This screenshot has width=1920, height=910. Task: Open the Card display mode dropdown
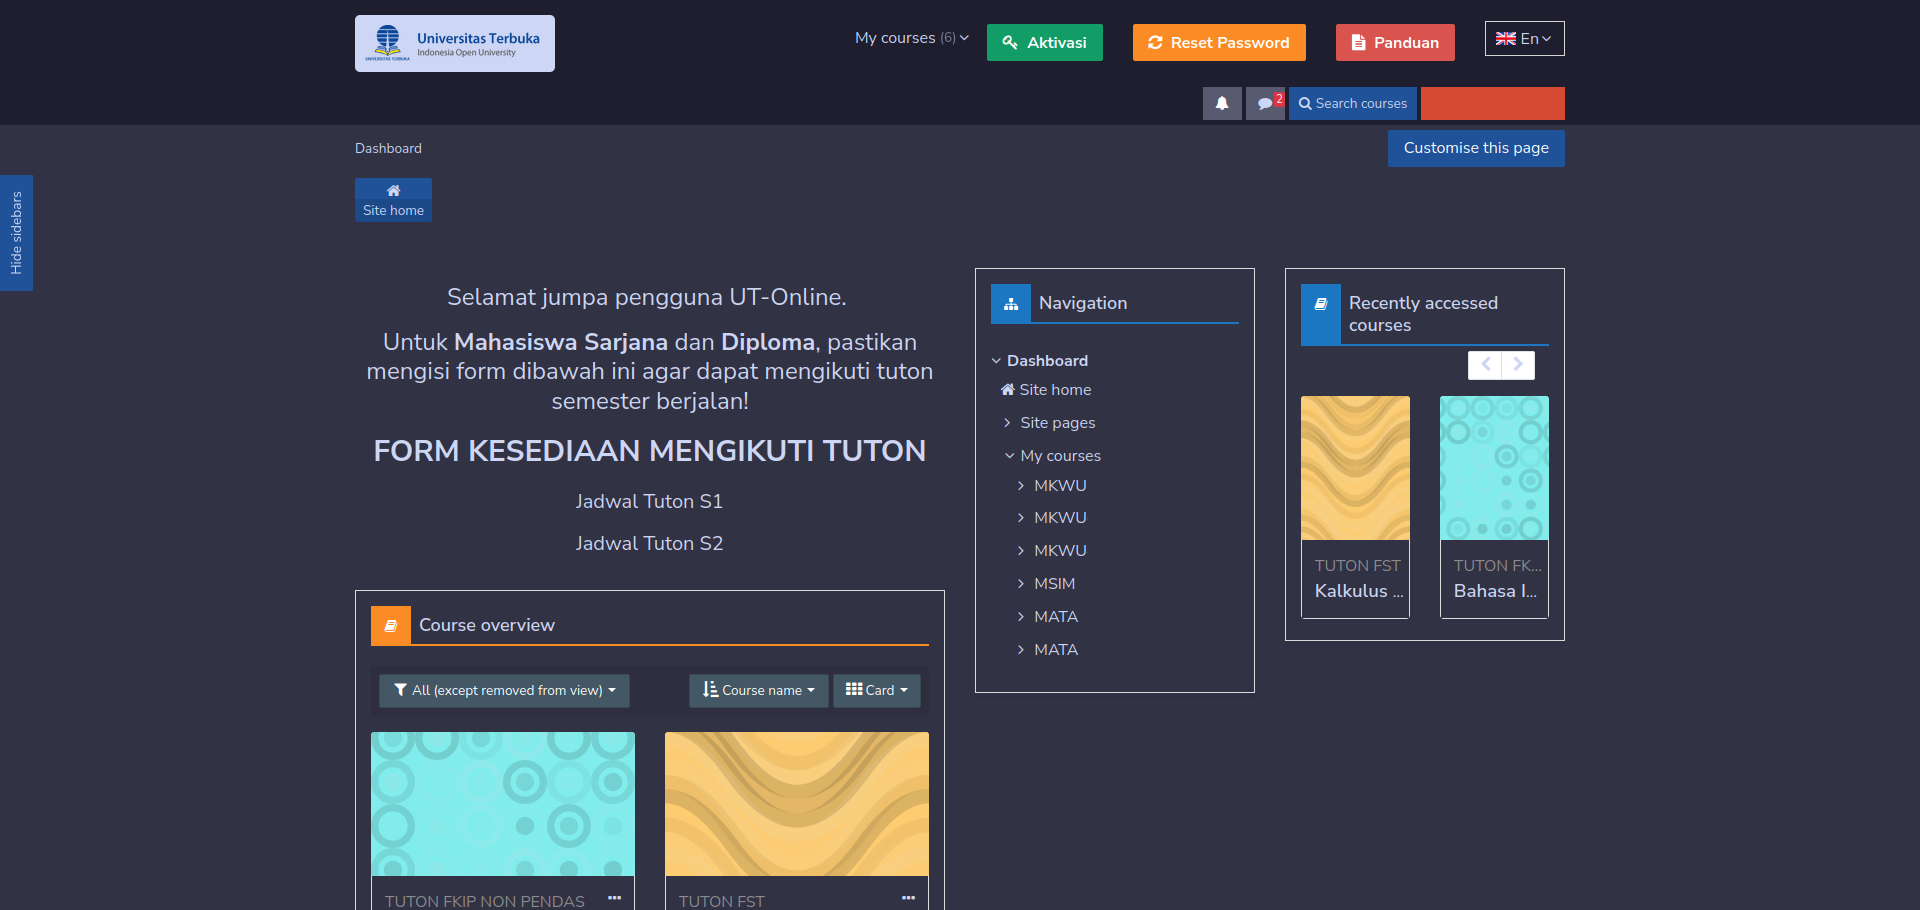(x=877, y=690)
